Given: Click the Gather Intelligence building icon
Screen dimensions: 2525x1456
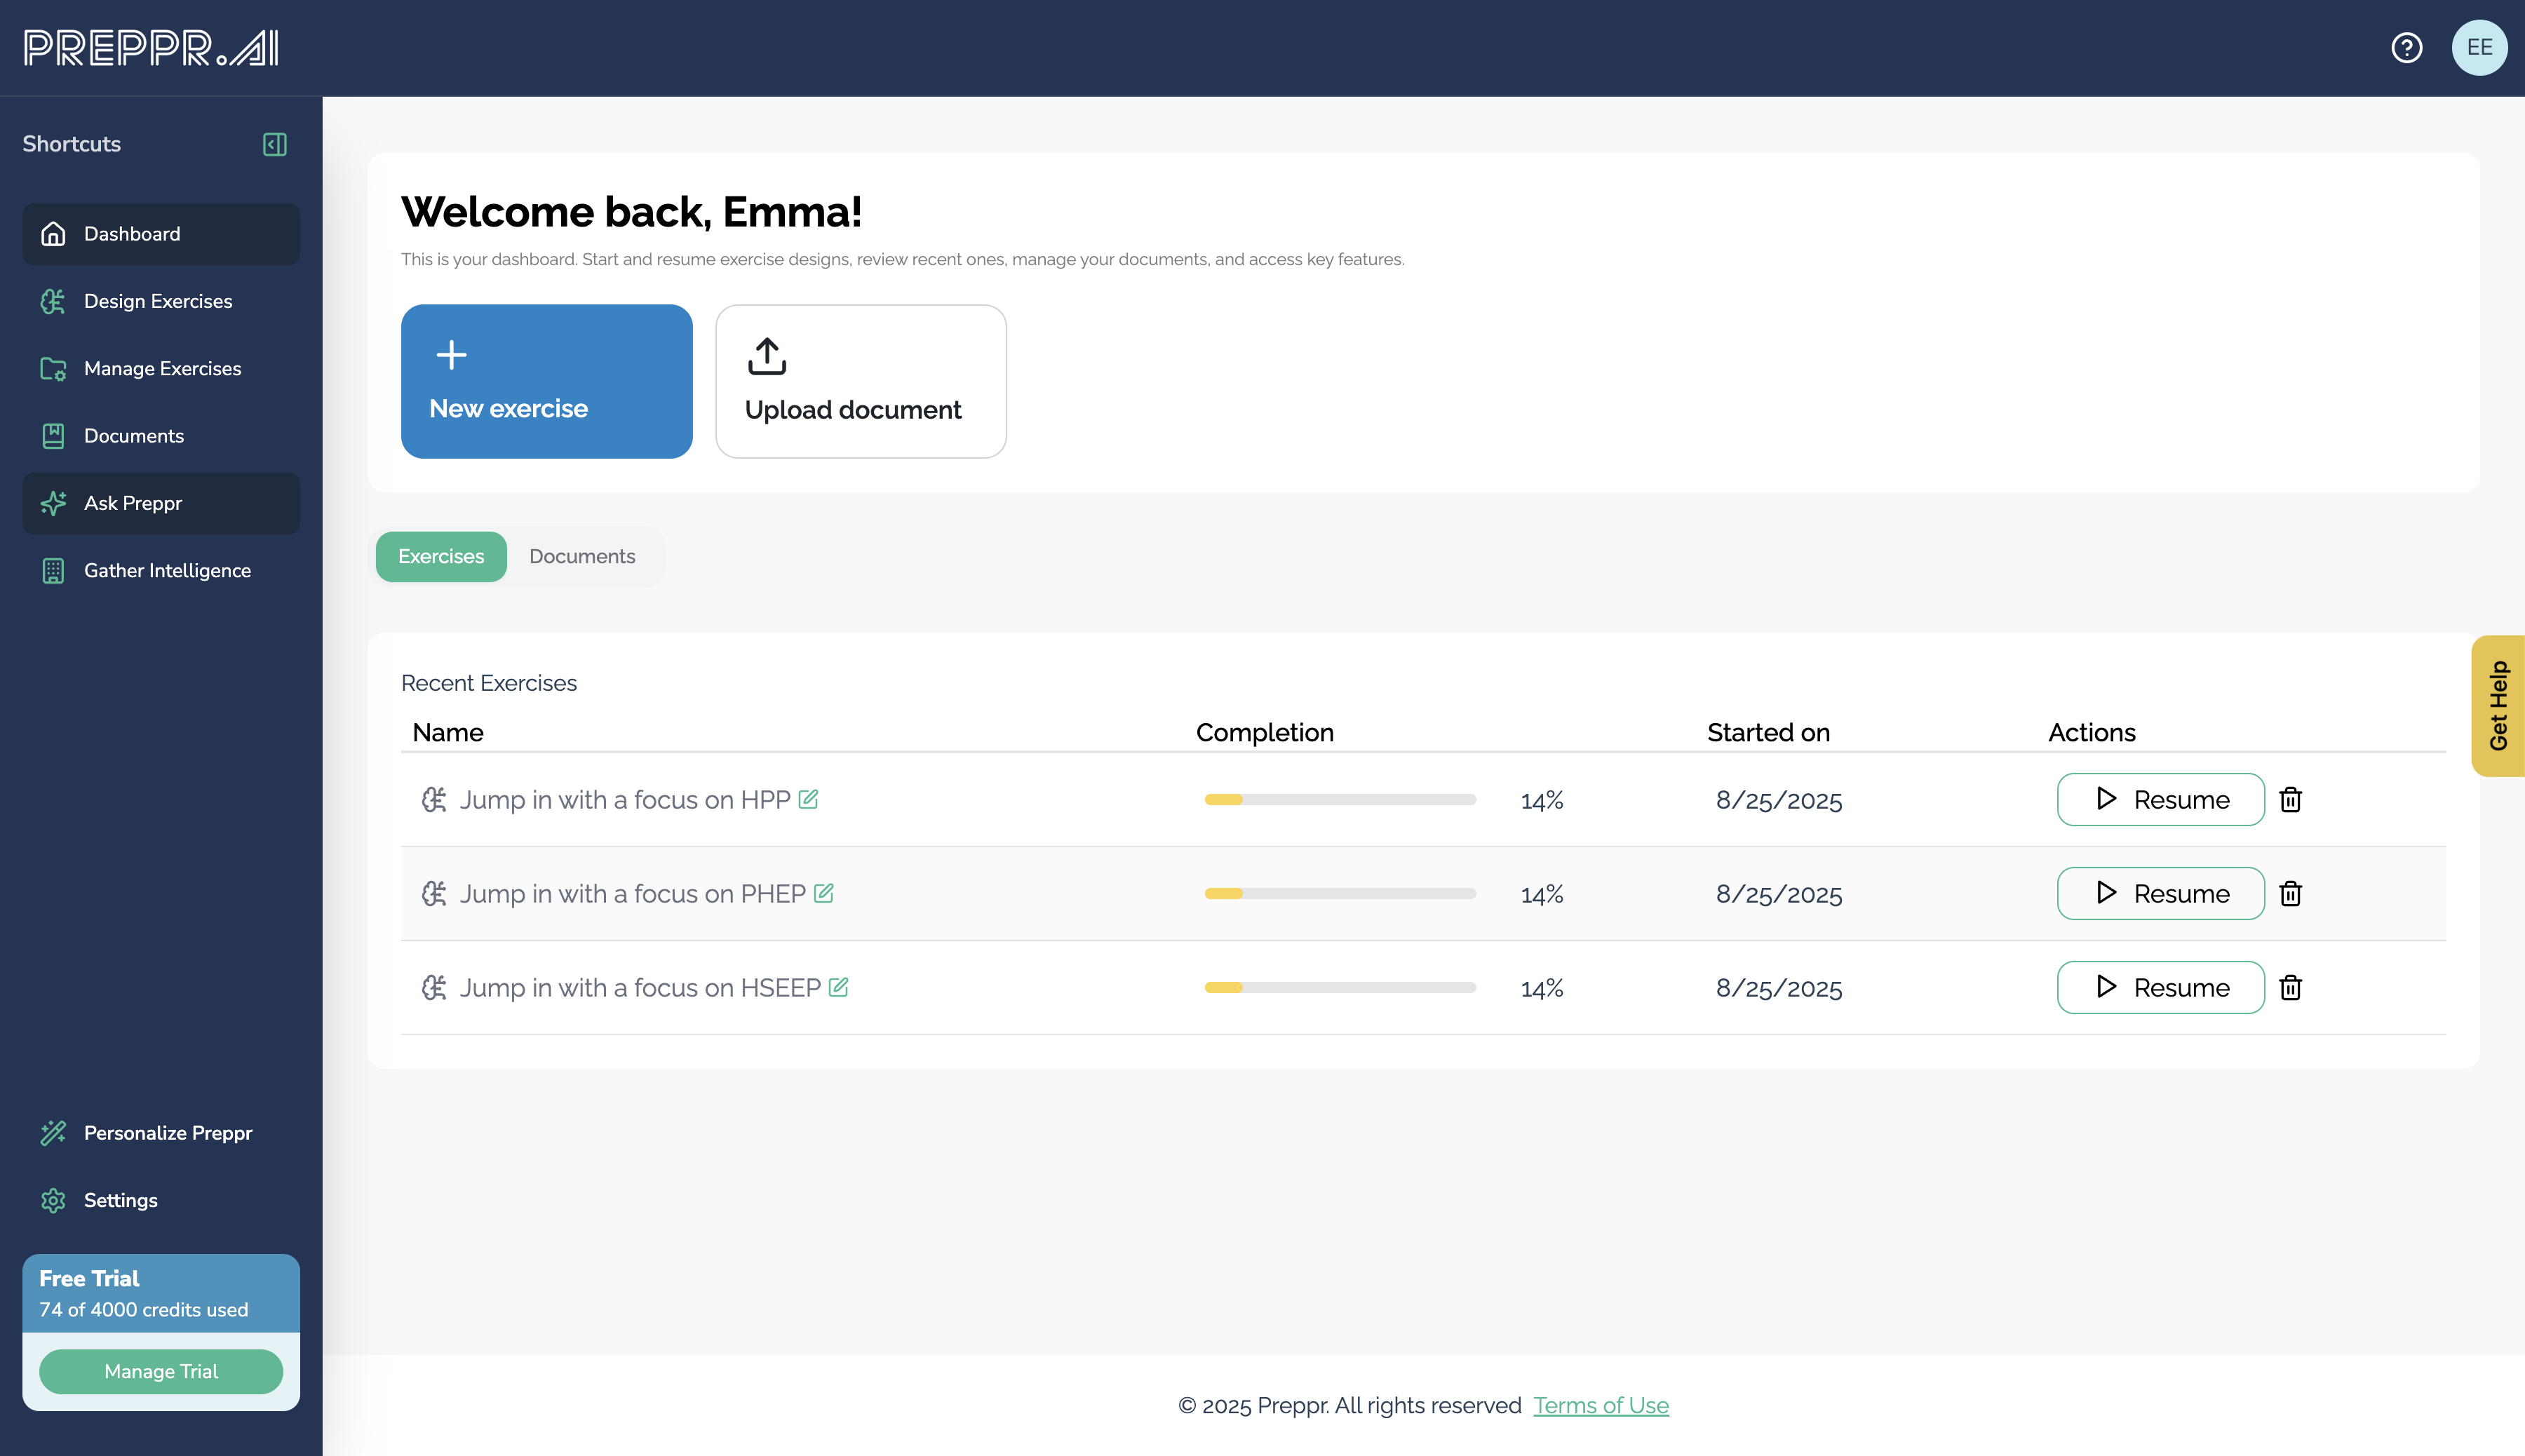Looking at the screenshot, I should click(x=53, y=571).
